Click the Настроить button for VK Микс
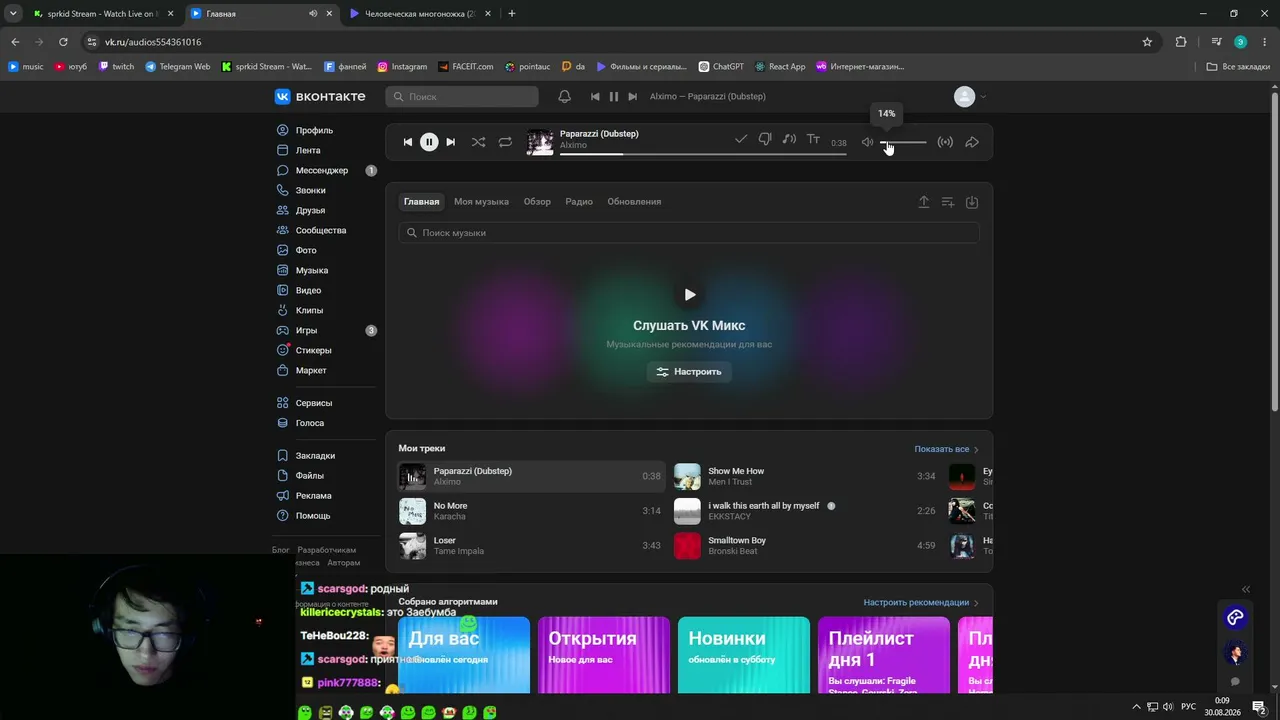The width and height of the screenshot is (1280, 720). tap(689, 371)
